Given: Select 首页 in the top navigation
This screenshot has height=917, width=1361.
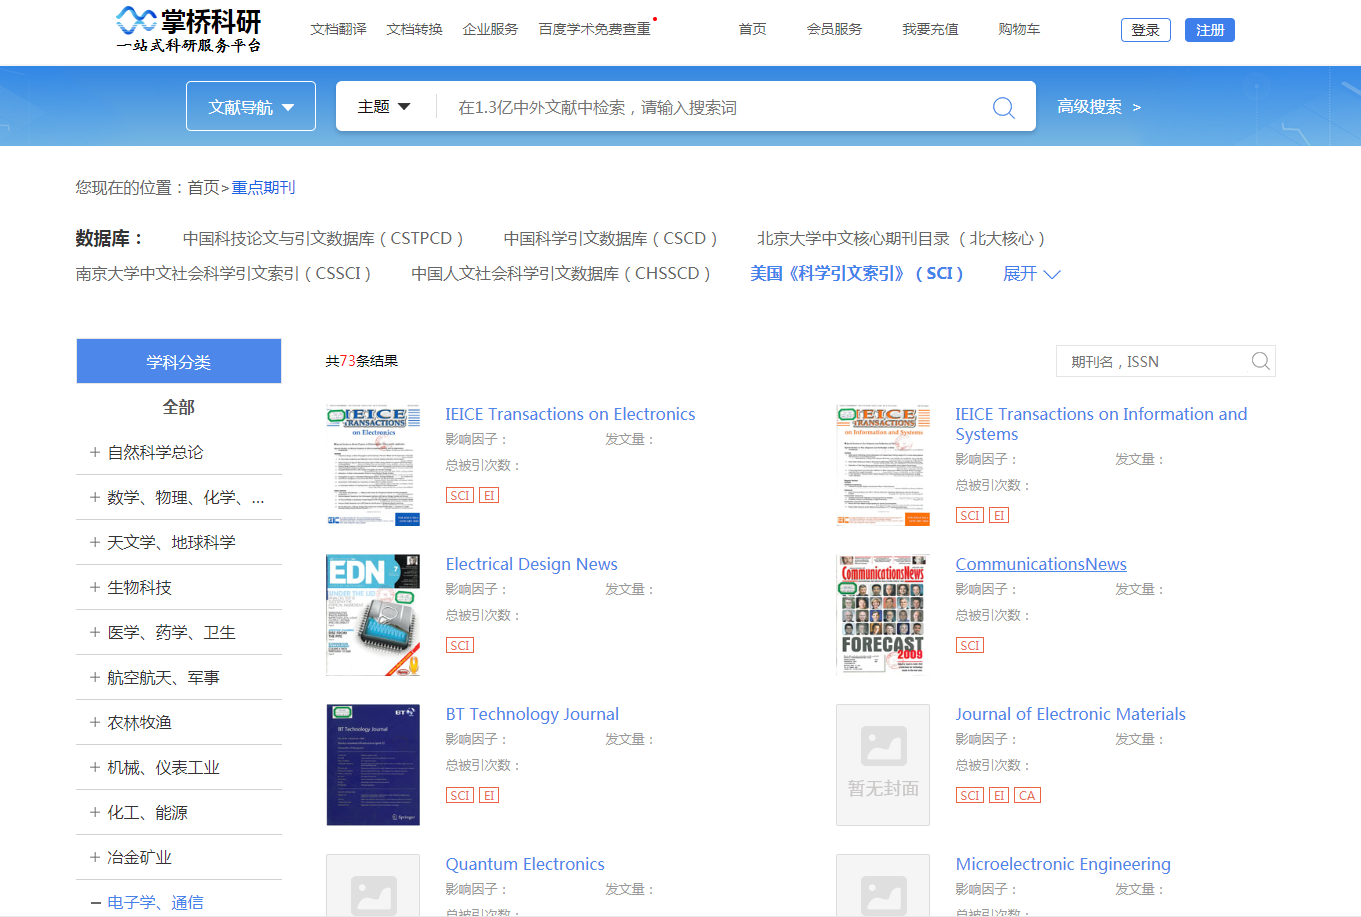Looking at the screenshot, I should 752,29.
